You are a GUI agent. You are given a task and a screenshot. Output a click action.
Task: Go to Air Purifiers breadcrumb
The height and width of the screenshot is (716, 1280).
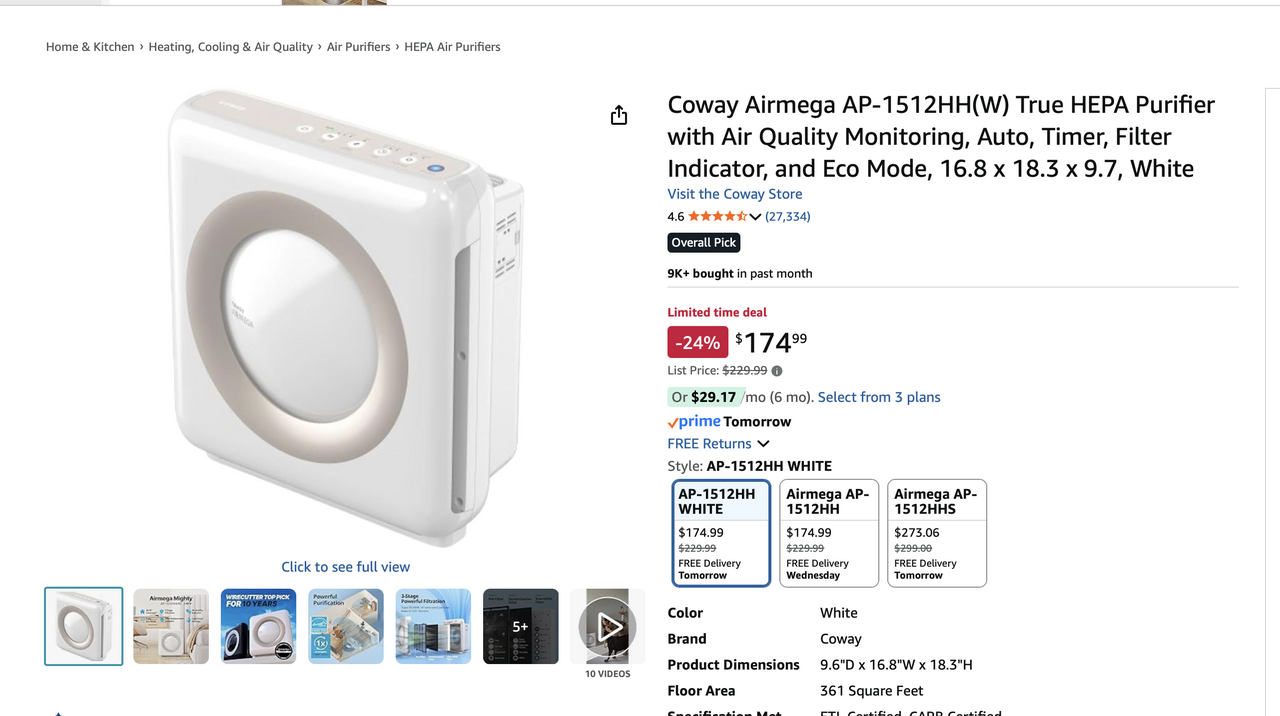point(359,47)
